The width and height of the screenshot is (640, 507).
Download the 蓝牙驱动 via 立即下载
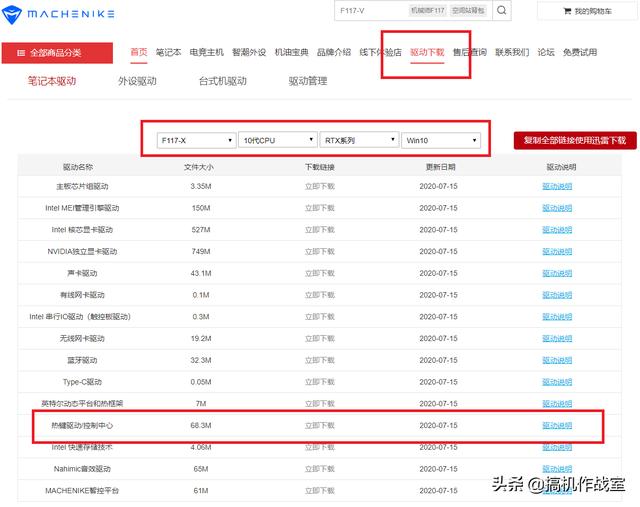coord(320,360)
